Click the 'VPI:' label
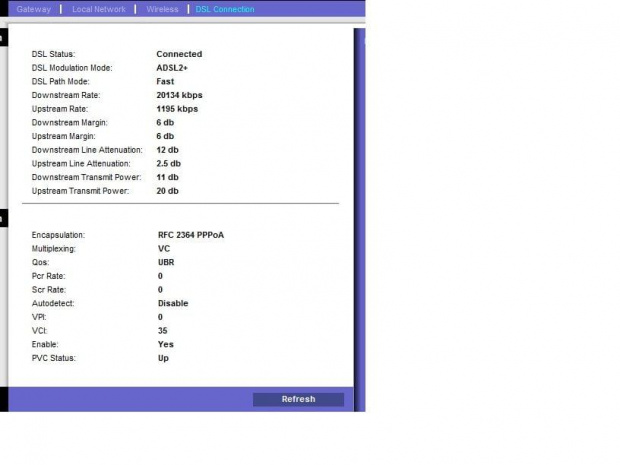The width and height of the screenshot is (620, 465). click(x=39, y=317)
